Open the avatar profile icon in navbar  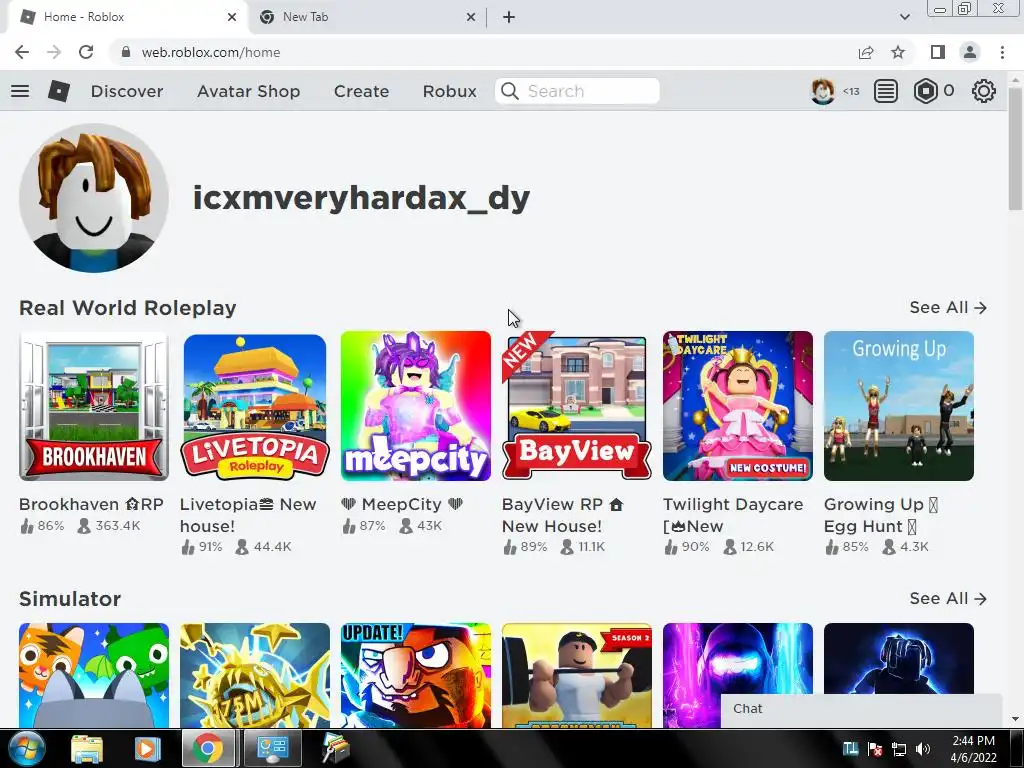click(822, 91)
